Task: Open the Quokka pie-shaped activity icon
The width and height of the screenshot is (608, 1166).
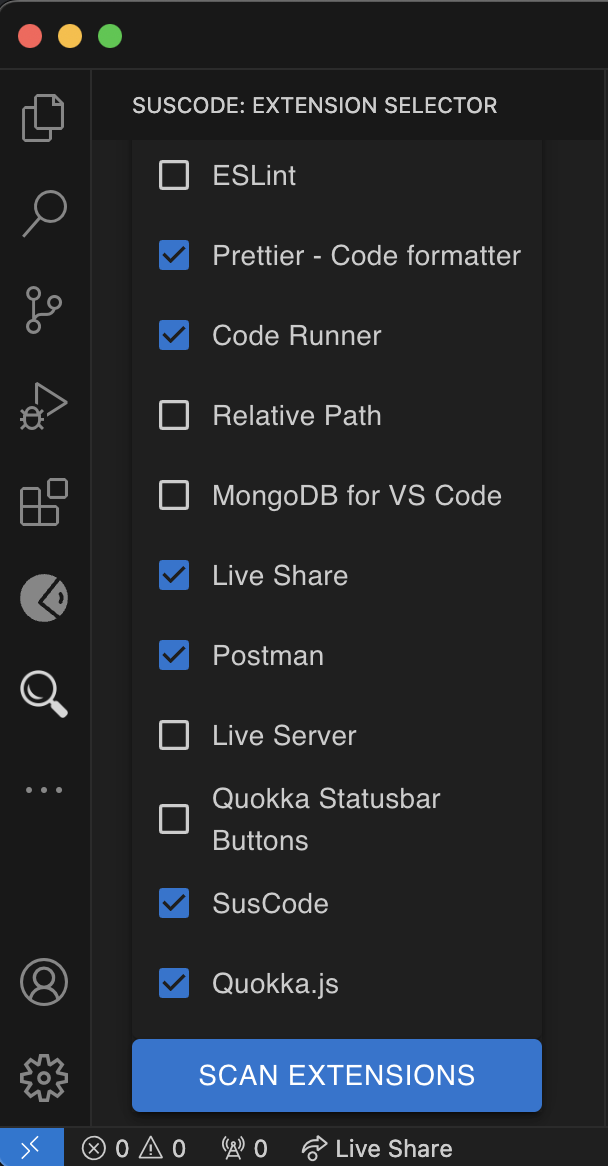Action: [44, 597]
